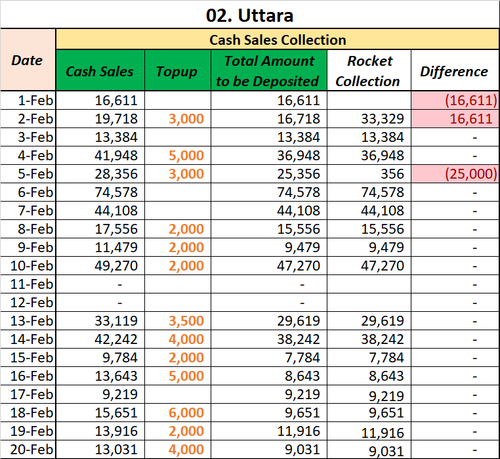Select the 'Cash Sales' column header

point(100,71)
